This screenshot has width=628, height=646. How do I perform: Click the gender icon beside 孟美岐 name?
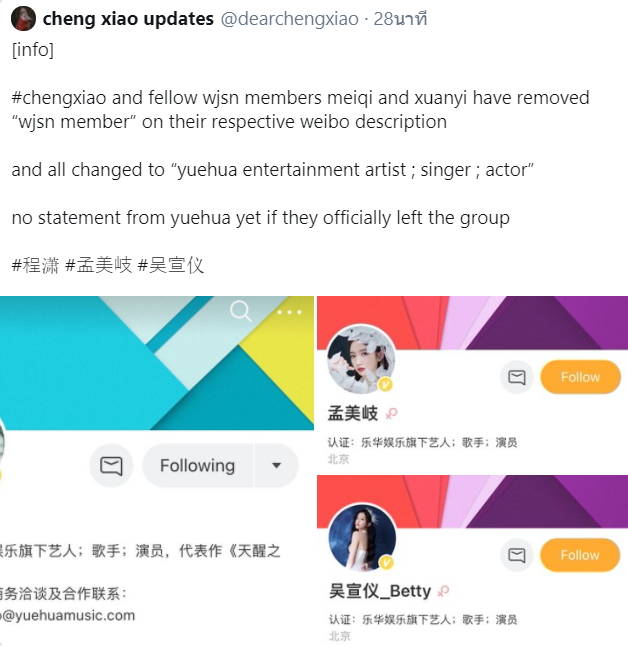(391, 413)
